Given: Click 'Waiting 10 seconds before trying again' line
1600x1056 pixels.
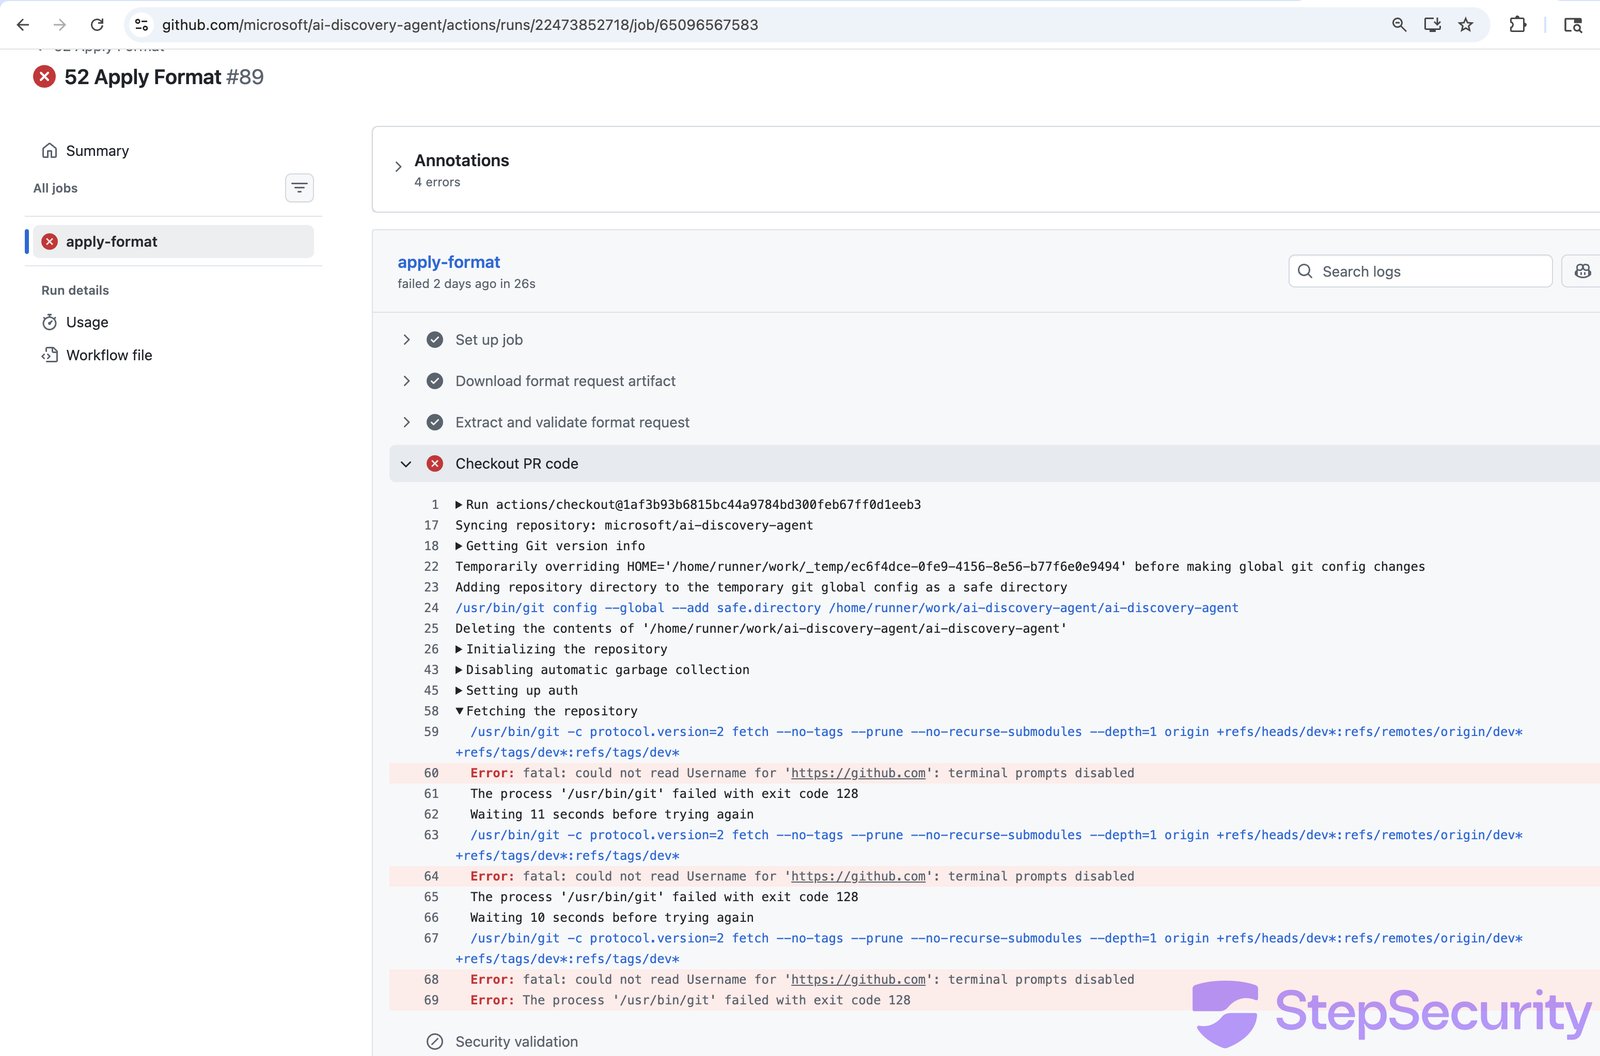Looking at the screenshot, I should pos(612,918).
